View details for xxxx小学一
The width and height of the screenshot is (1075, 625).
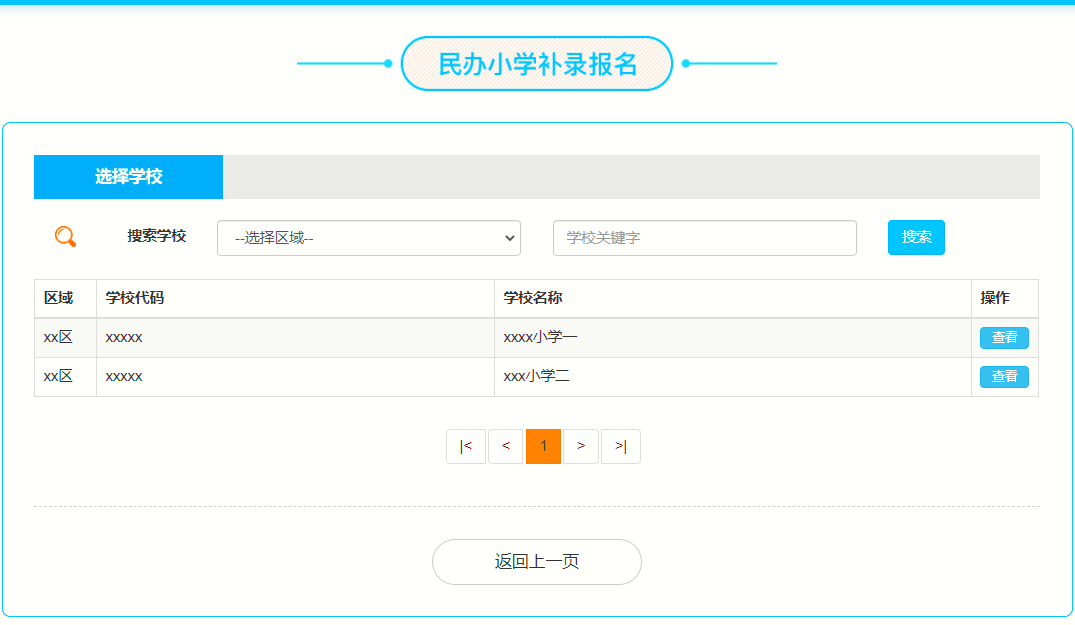tap(1004, 338)
